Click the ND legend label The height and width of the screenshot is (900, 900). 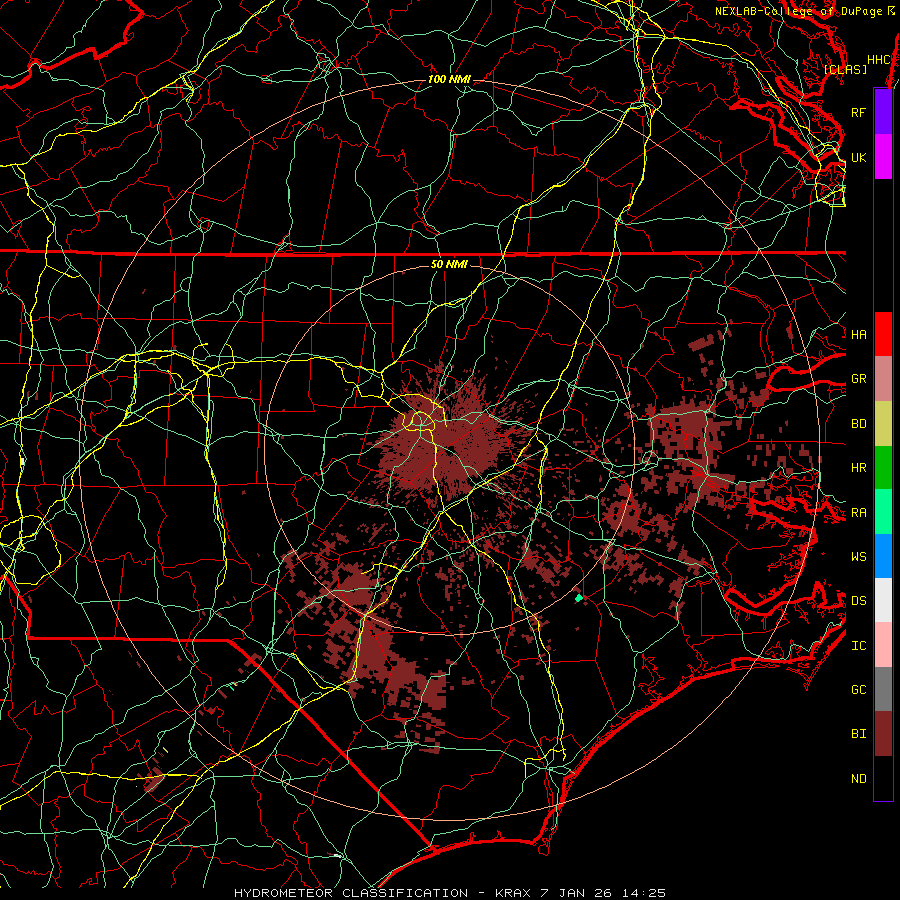(x=858, y=778)
